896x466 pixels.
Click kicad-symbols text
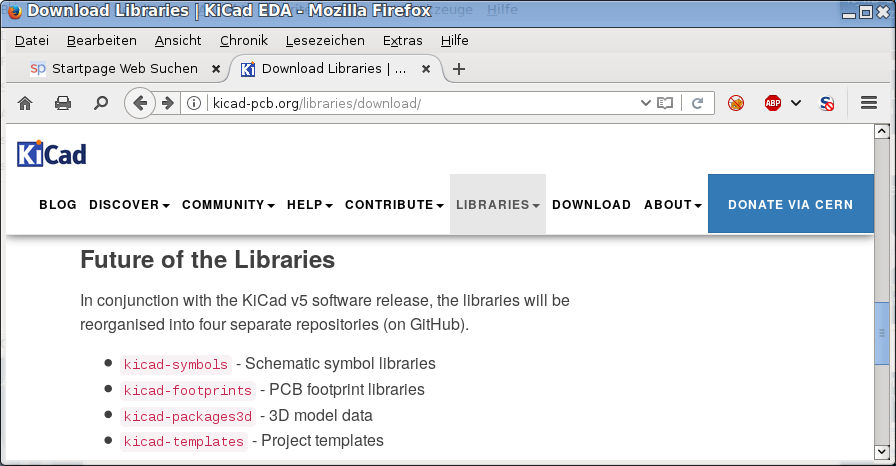(x=176, y=364)
